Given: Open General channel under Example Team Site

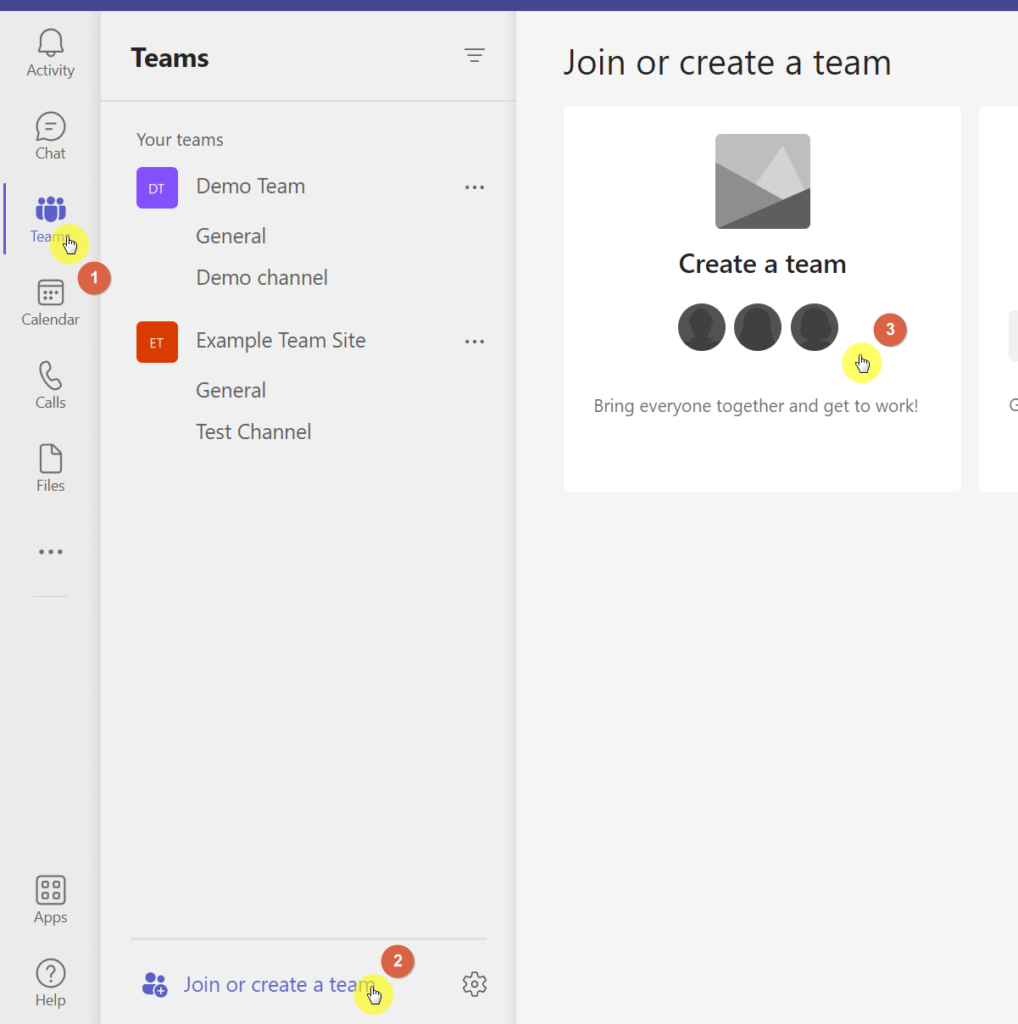Looking at the screenshot, I should [x=231, y=390].
